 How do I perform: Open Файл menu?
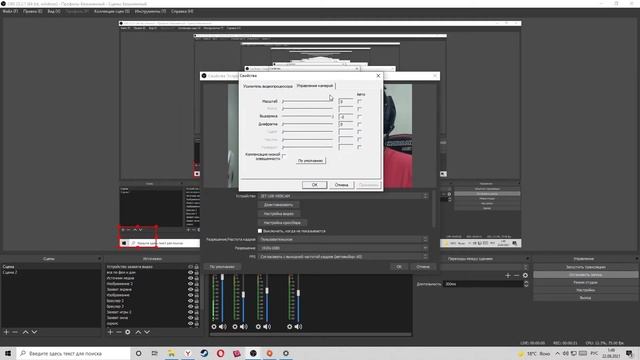coord(10,11)
